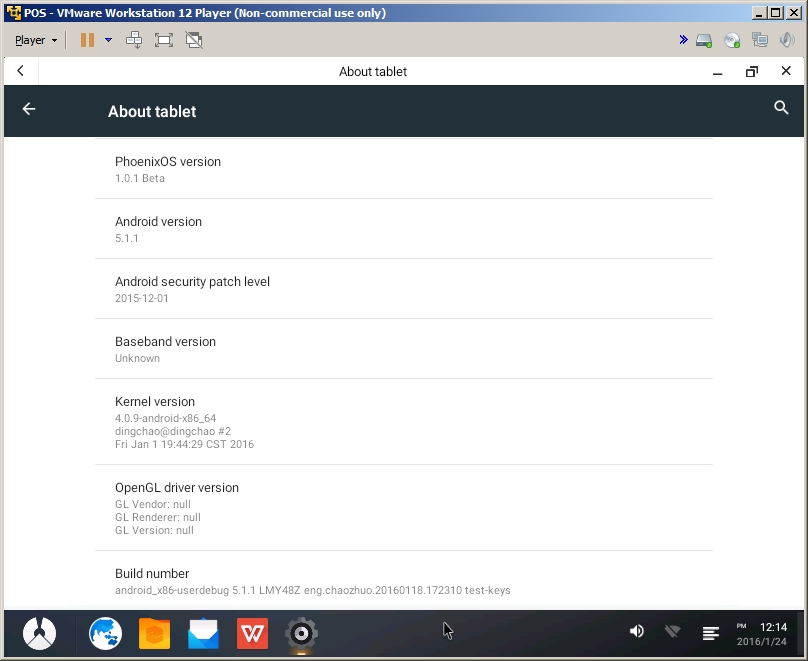Tap the Build number entry
Screen dimensions: 808x661
(x=404, y=581)
